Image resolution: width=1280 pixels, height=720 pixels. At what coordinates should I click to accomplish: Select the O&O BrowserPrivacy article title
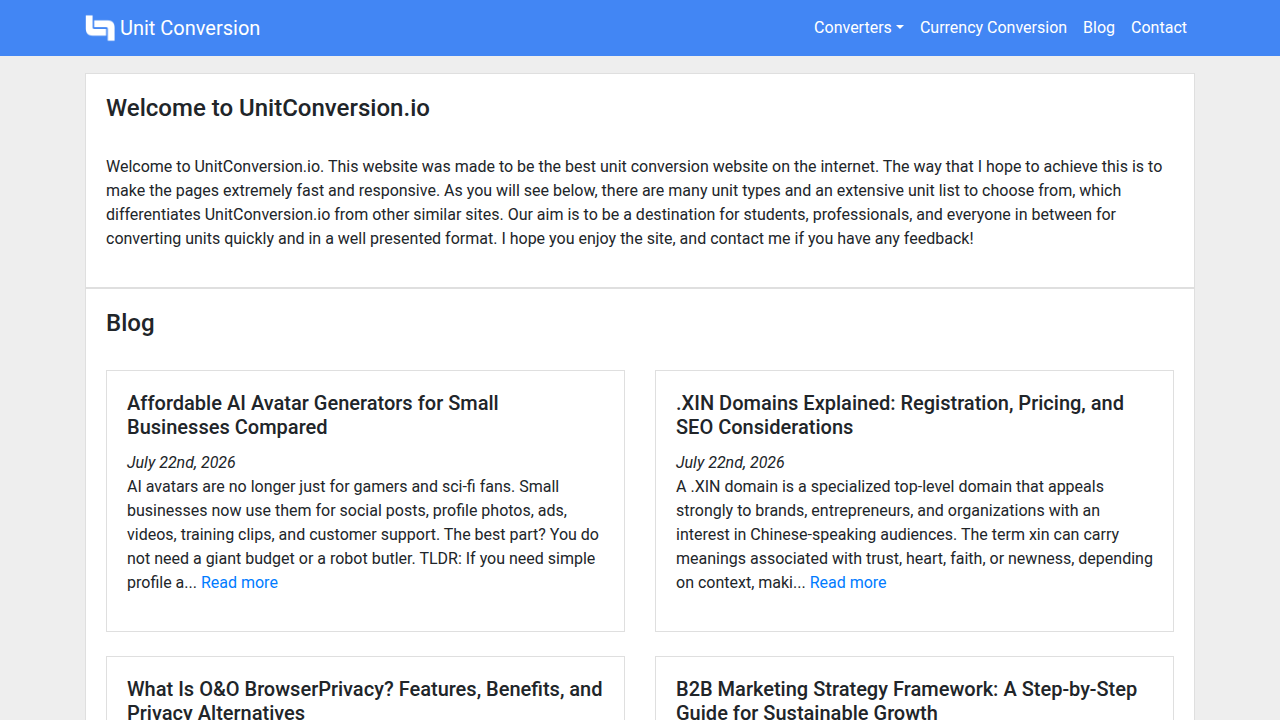pos(365,700)
